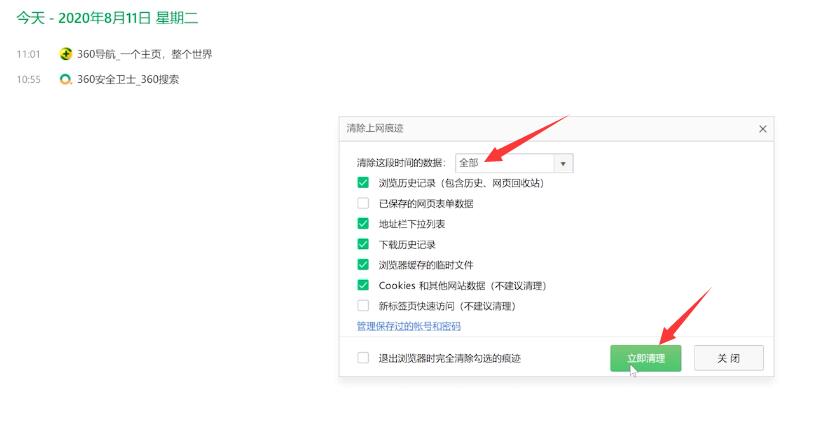821x432 pixels.
Task: Click the dropdown arrow next to 全部
Action: tap(563, 163)
